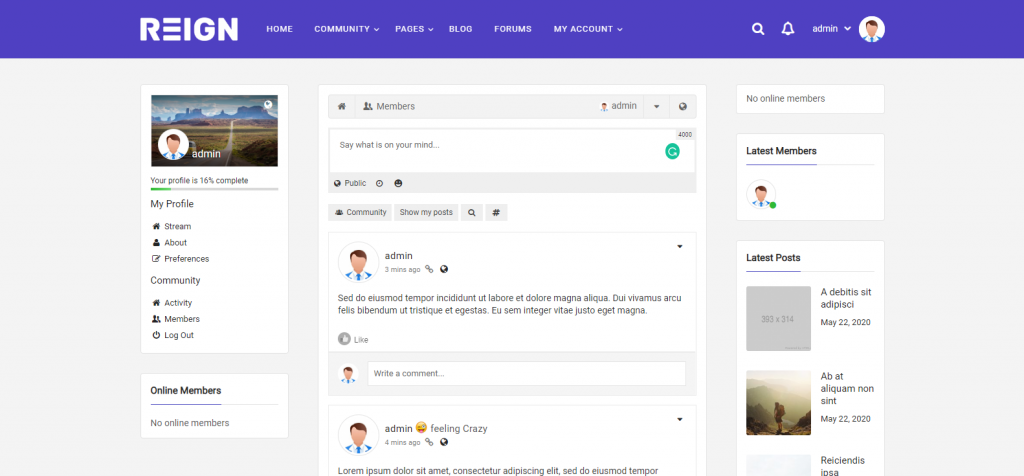Open Blog in top navigation
Image resolution: width=1024 pixels, height=476 pixels.
tap(460, 29)
